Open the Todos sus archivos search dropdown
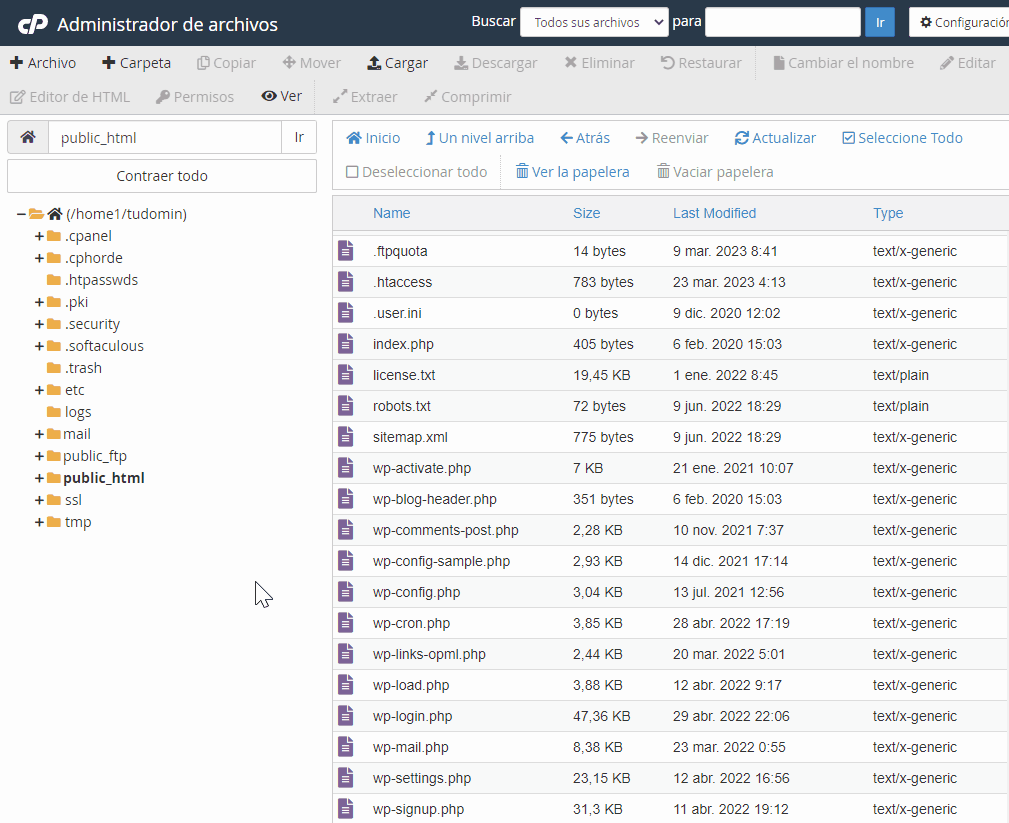This screenshot has width=1009, height=823. [594, 23]
